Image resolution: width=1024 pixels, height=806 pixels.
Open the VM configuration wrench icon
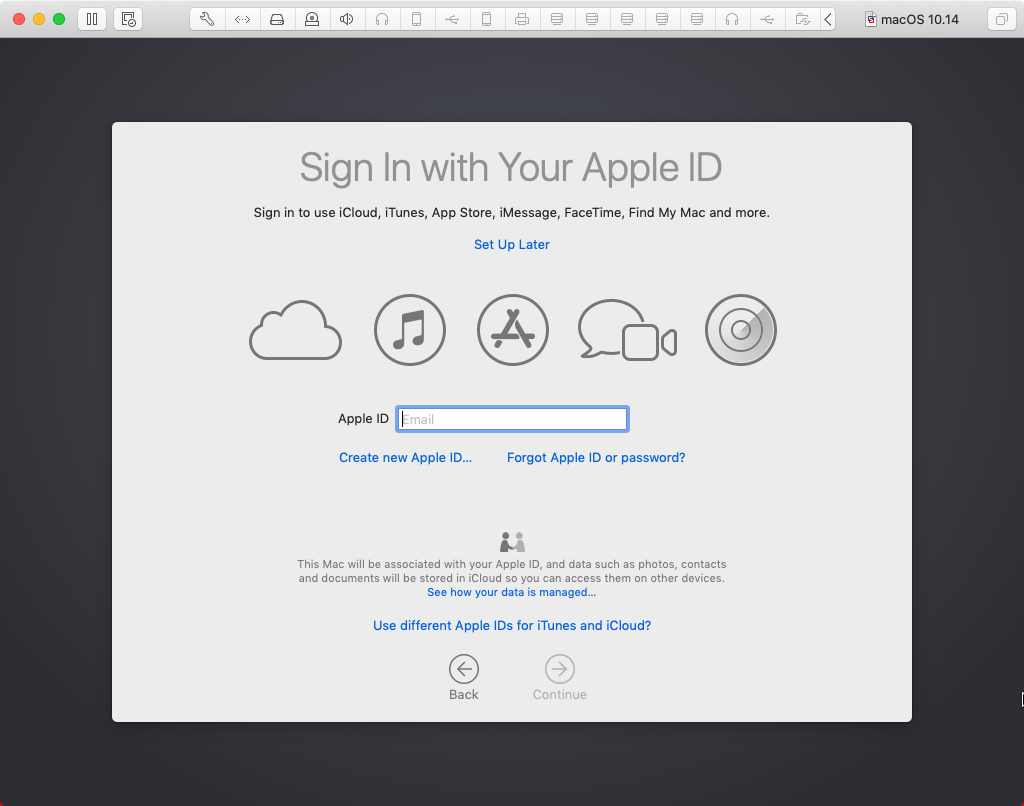(x=207, y=19)
